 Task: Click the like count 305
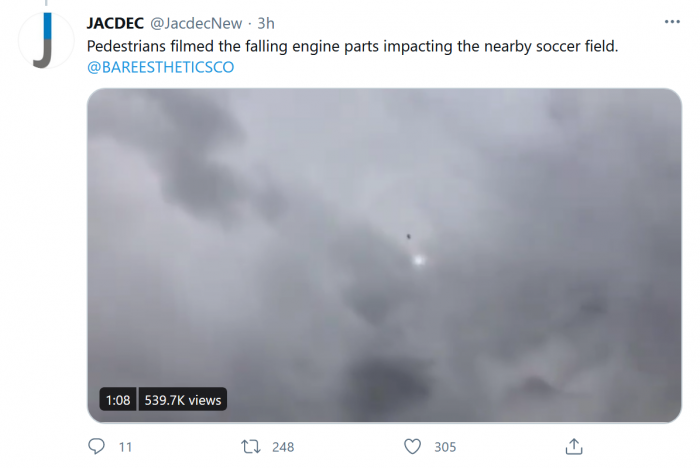pos(445,447)
